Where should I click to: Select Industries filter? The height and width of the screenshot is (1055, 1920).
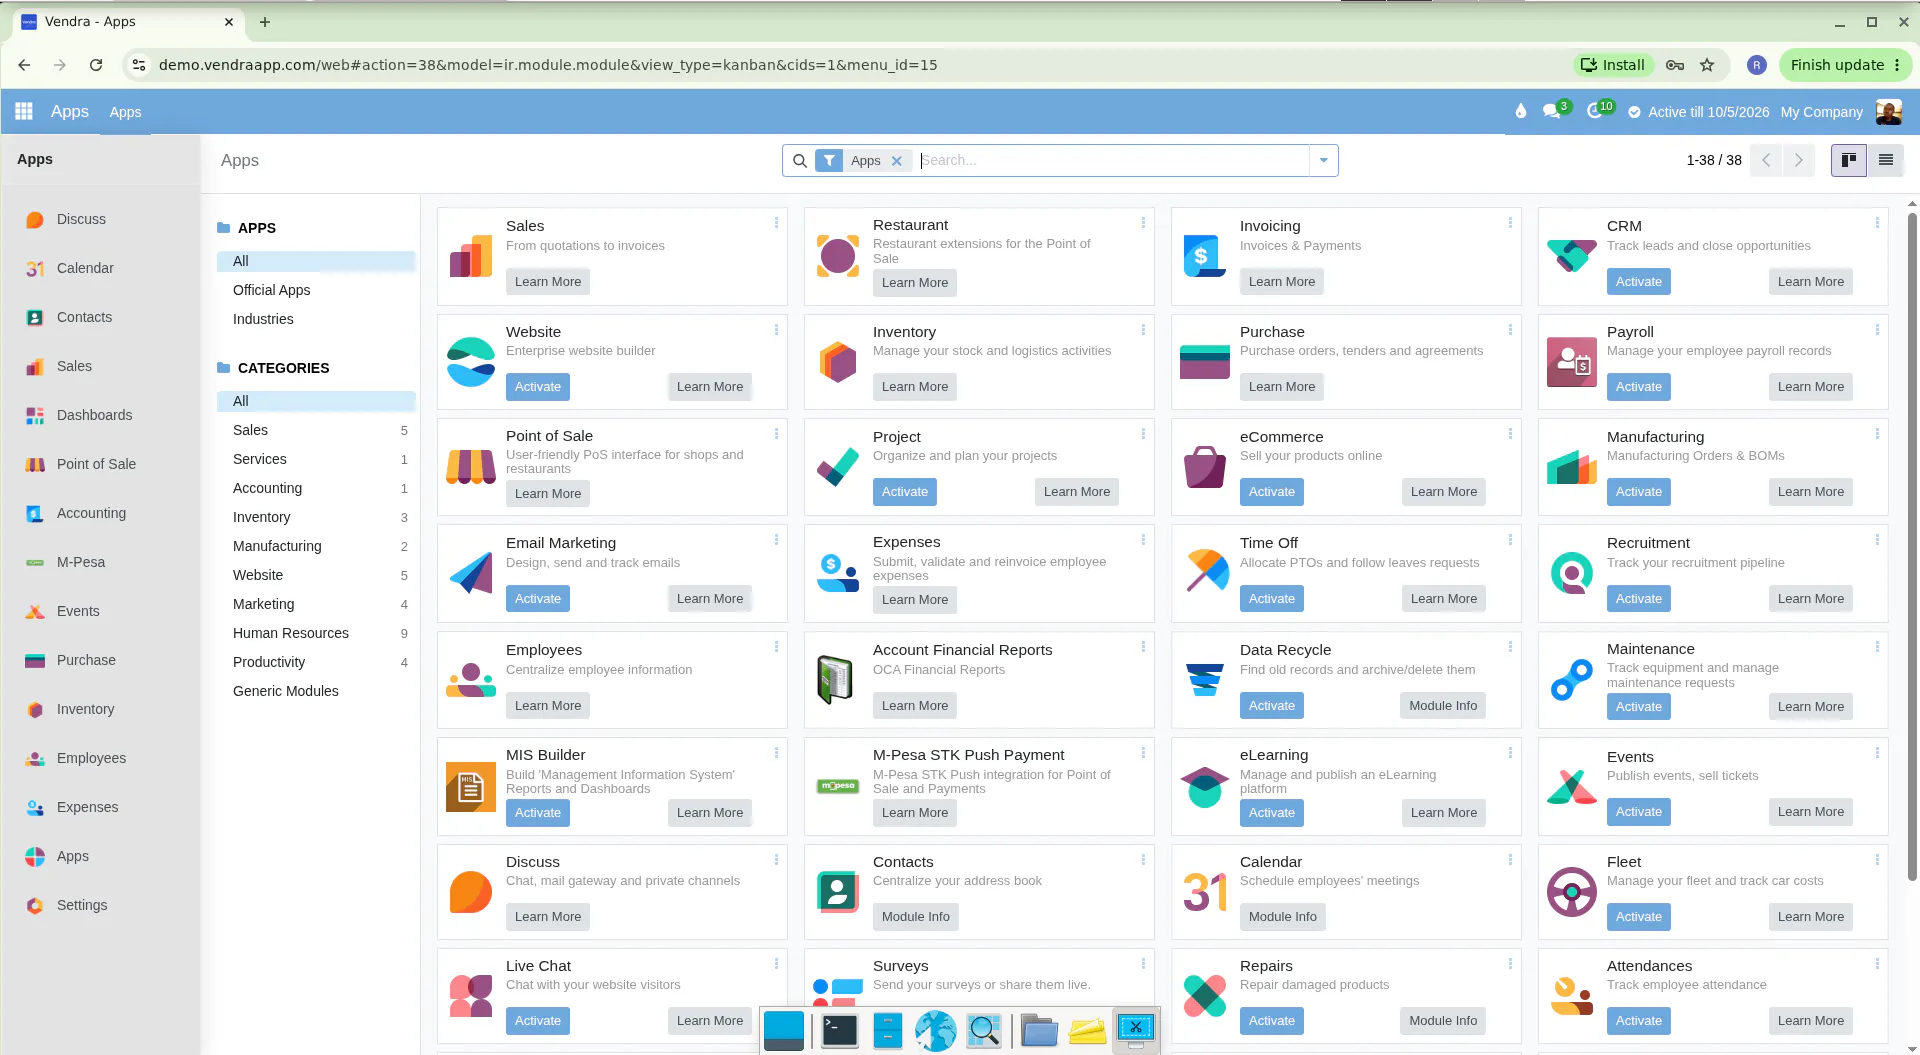tap(263, 319)
